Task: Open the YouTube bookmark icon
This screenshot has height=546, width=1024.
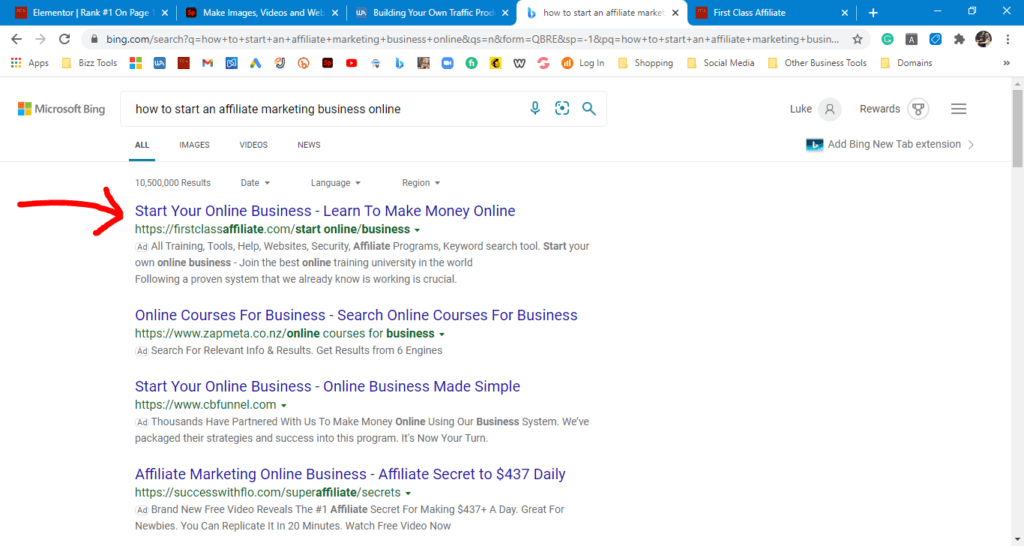Action: coord(351,63)
